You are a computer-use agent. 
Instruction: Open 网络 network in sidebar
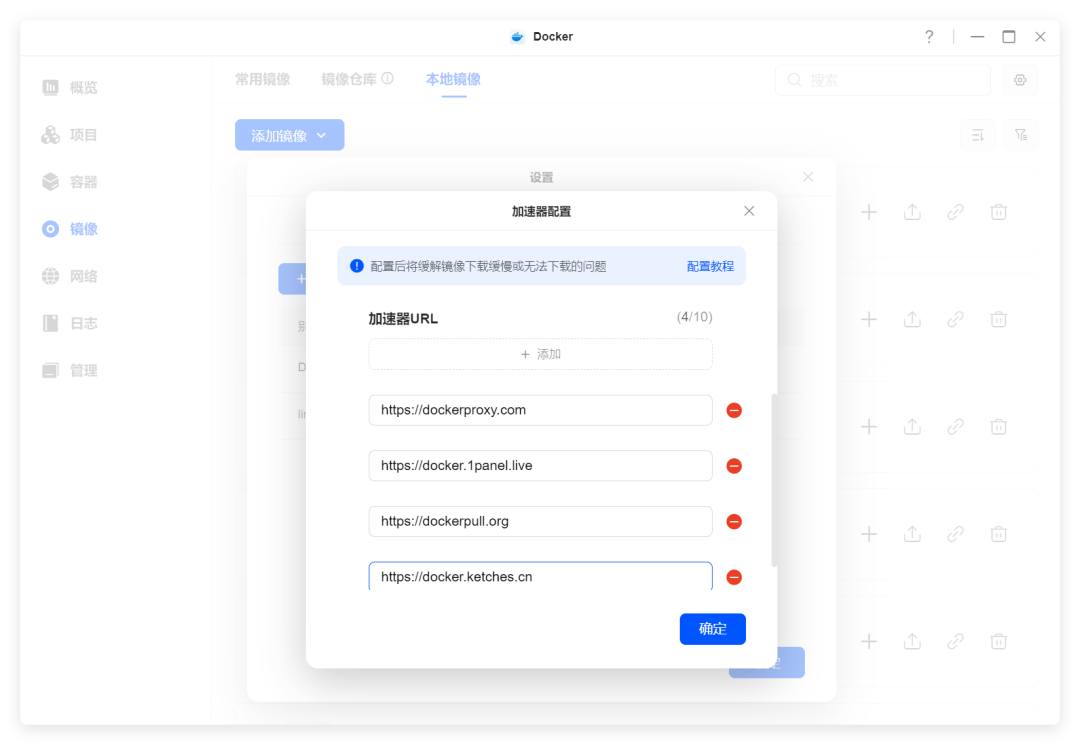[70, 276]
